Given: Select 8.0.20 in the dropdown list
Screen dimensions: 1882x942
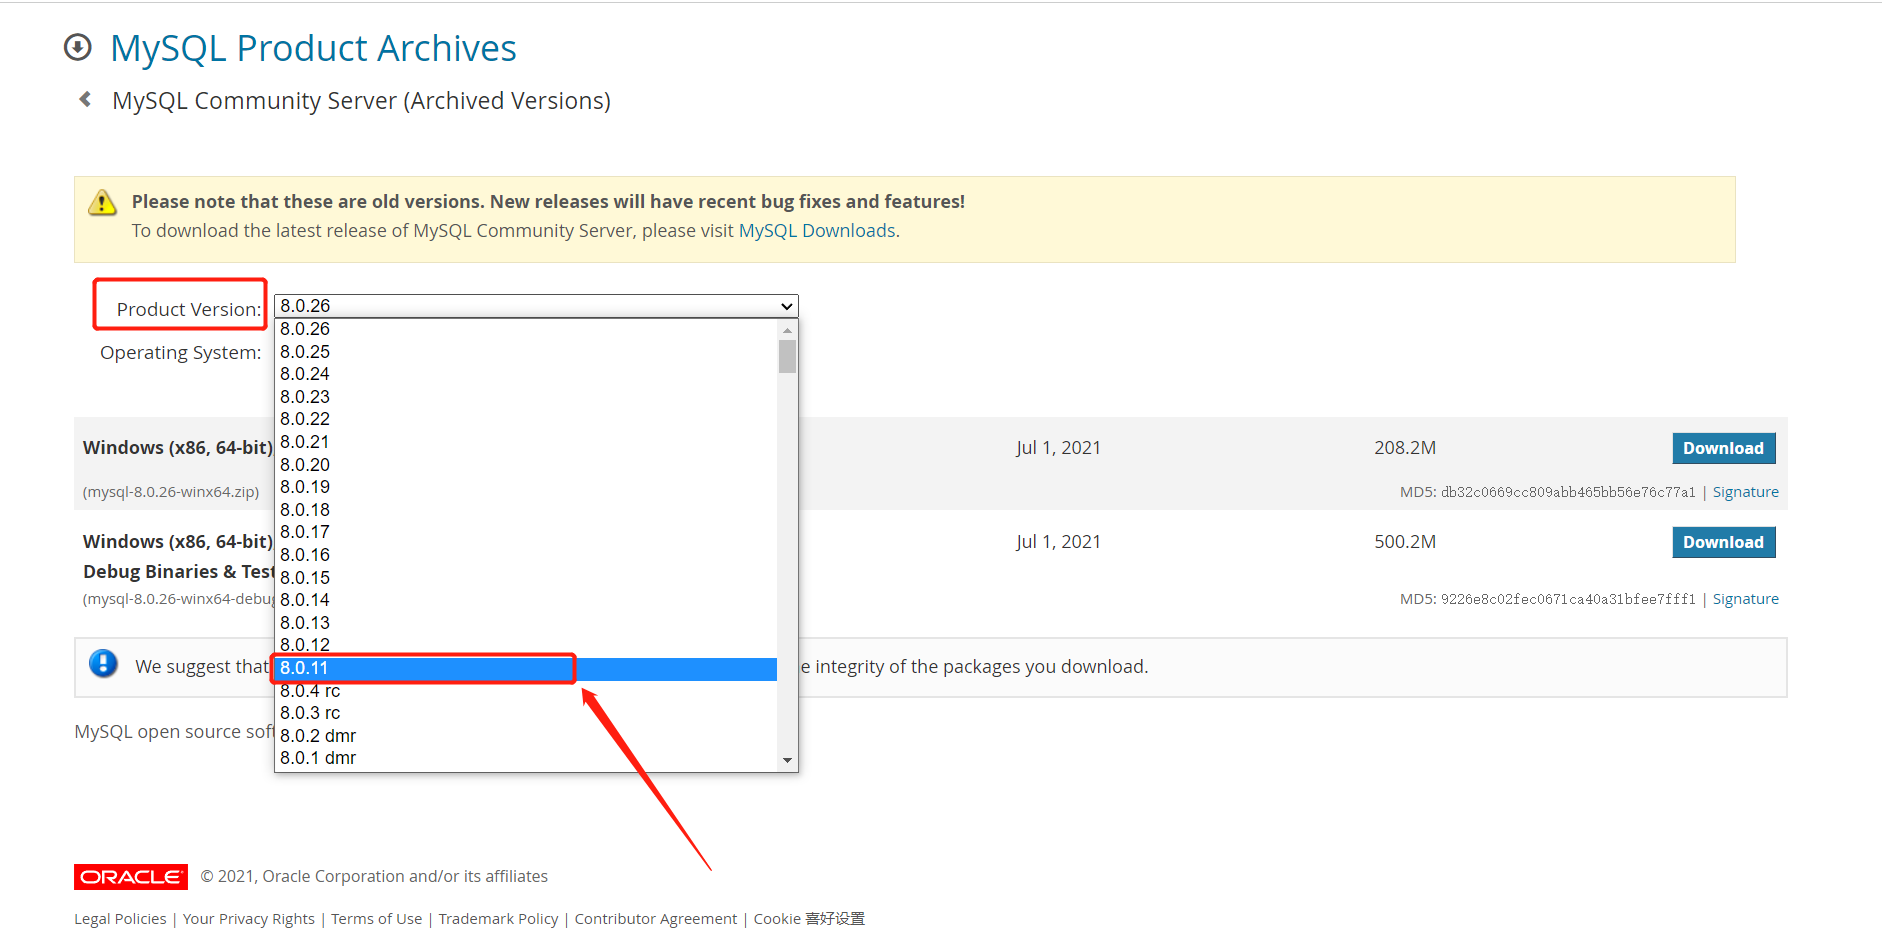Looking at the screenshot, I should 526,465.
